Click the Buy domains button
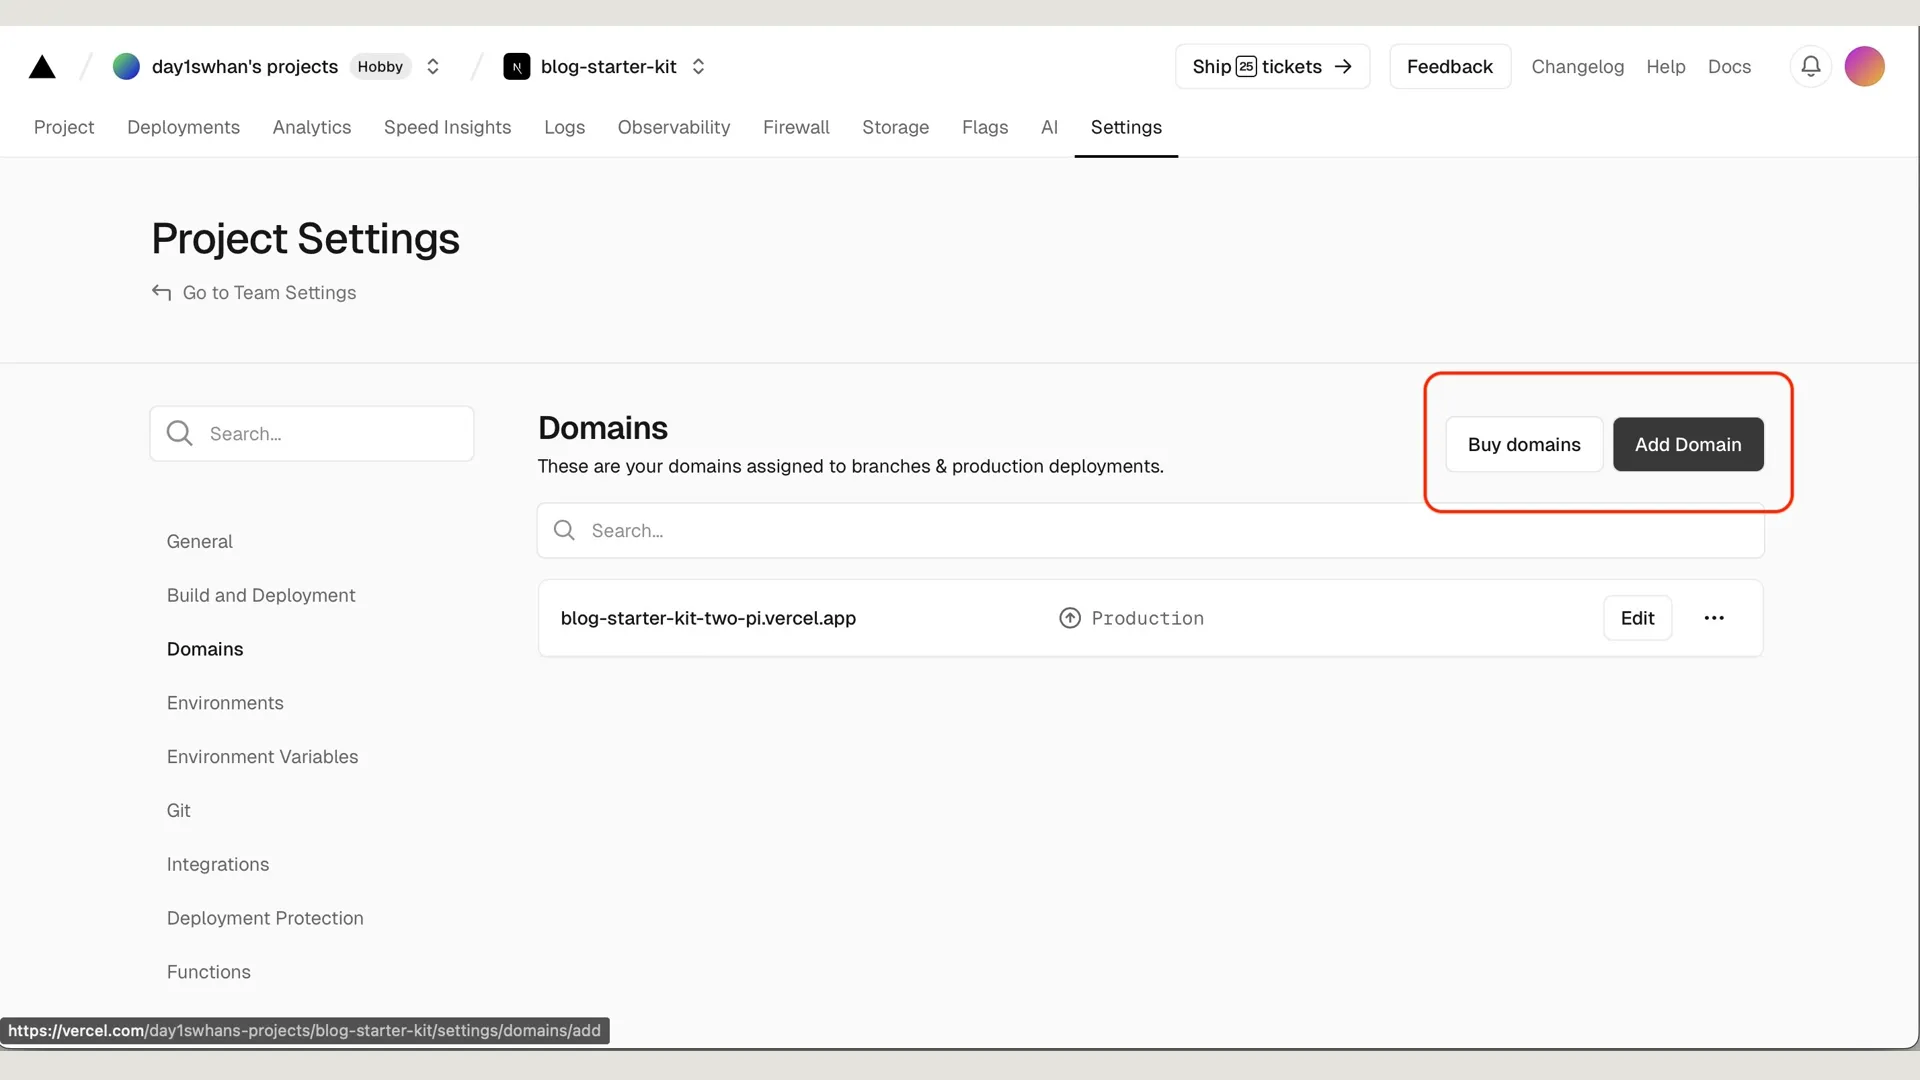 point(1524,445)
